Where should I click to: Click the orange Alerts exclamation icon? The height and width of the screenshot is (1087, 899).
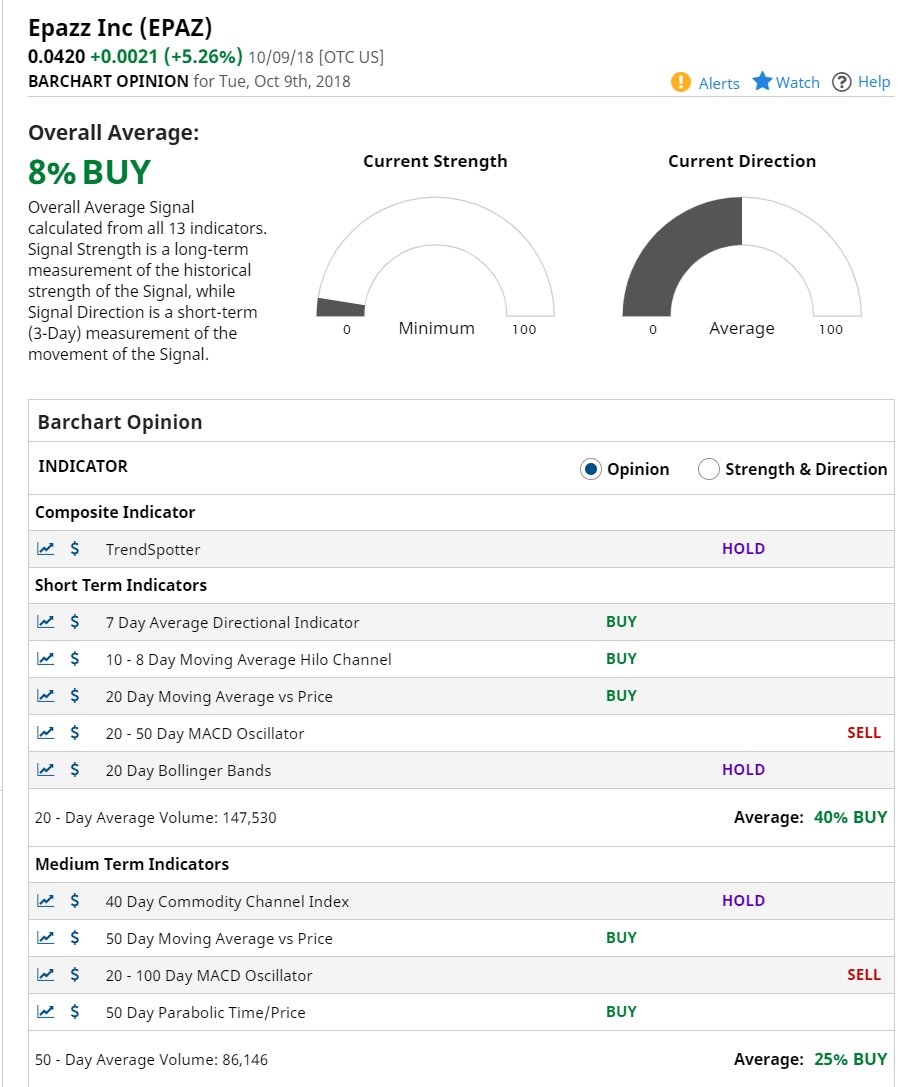coord(681,82)
